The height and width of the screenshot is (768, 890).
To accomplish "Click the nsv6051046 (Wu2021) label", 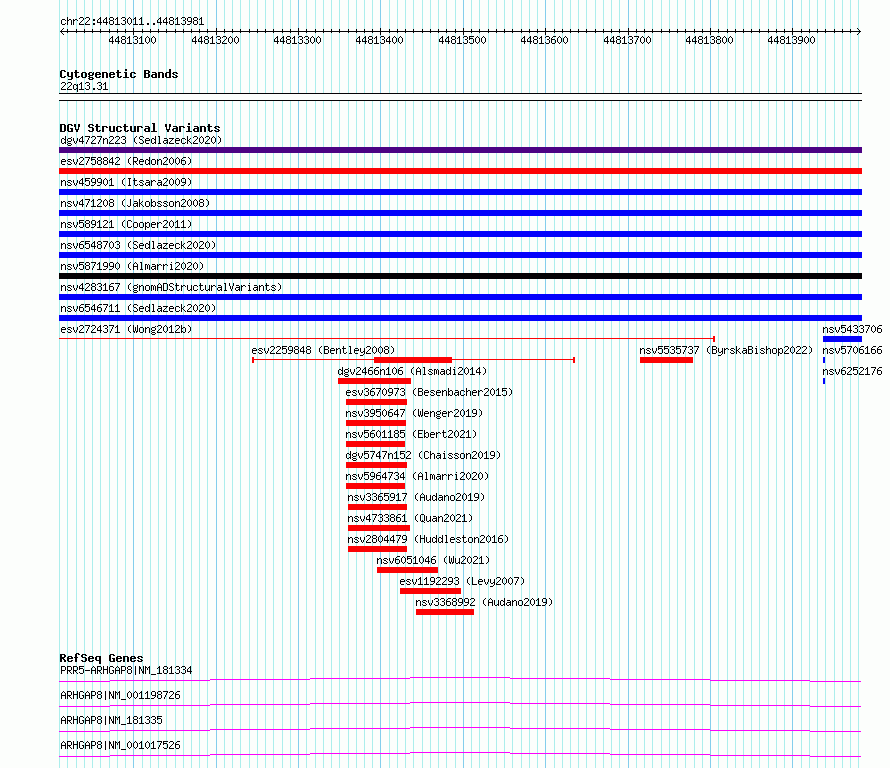I will tap(433, 560).
